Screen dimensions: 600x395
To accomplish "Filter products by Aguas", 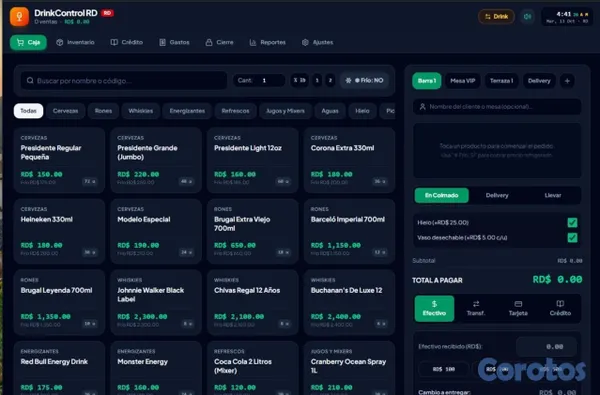I will point(330,111).
